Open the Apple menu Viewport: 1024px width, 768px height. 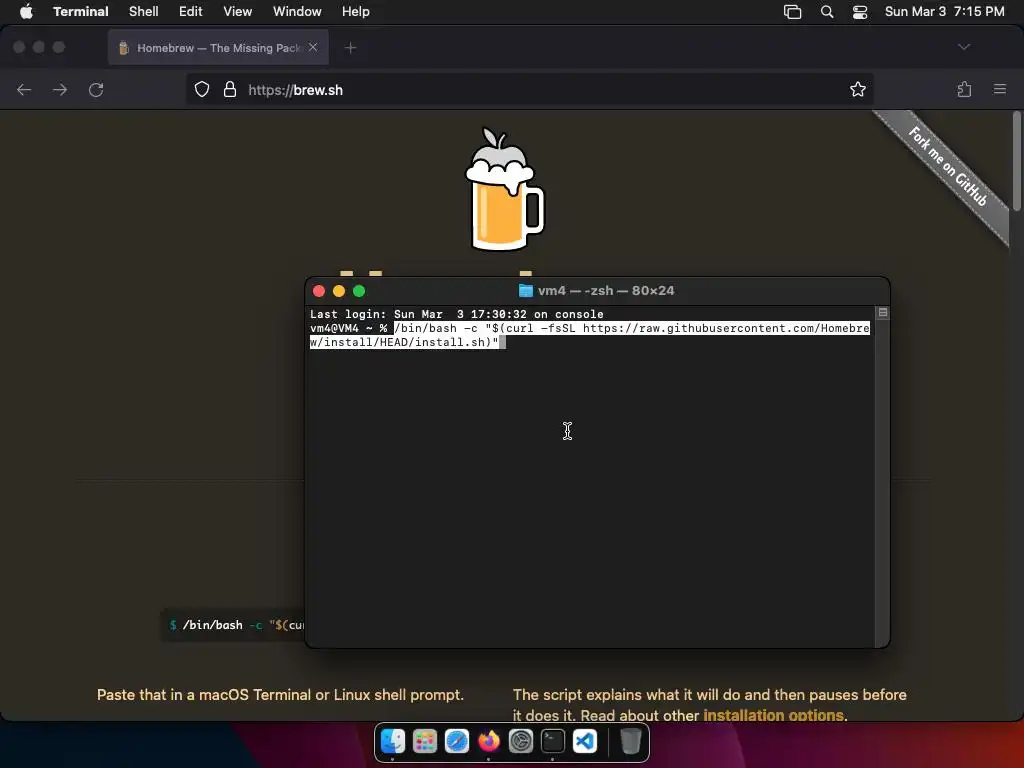tap(26, 12)
